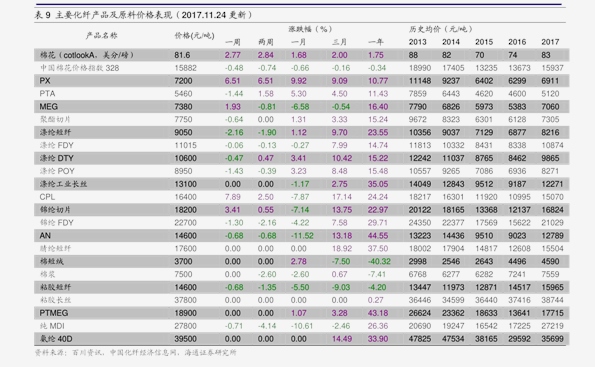This screenshot has height=367, width=595.
Task: Select the 一周 column header
Action: [x=233, y=42]
